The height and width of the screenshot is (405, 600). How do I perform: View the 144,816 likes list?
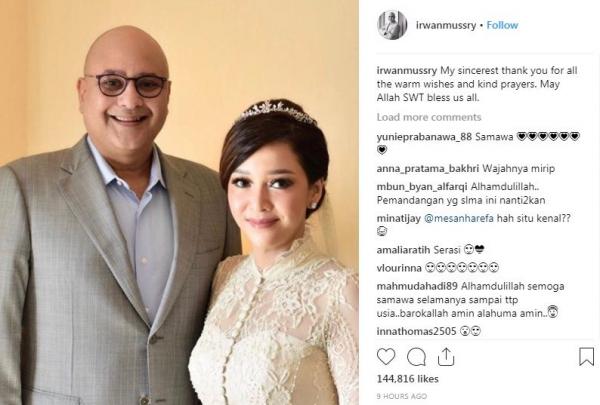[x=408, y=379]
